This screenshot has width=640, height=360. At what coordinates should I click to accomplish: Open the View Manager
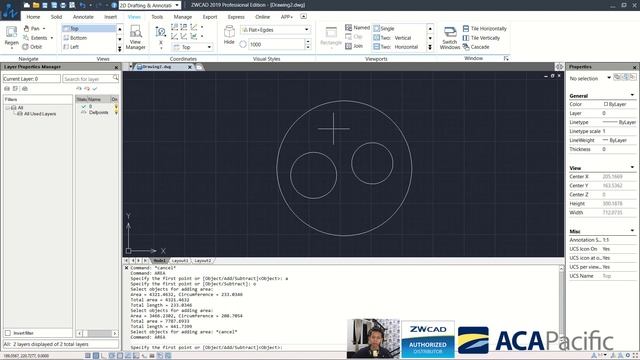pyautogui.click(x=136, y=37)
